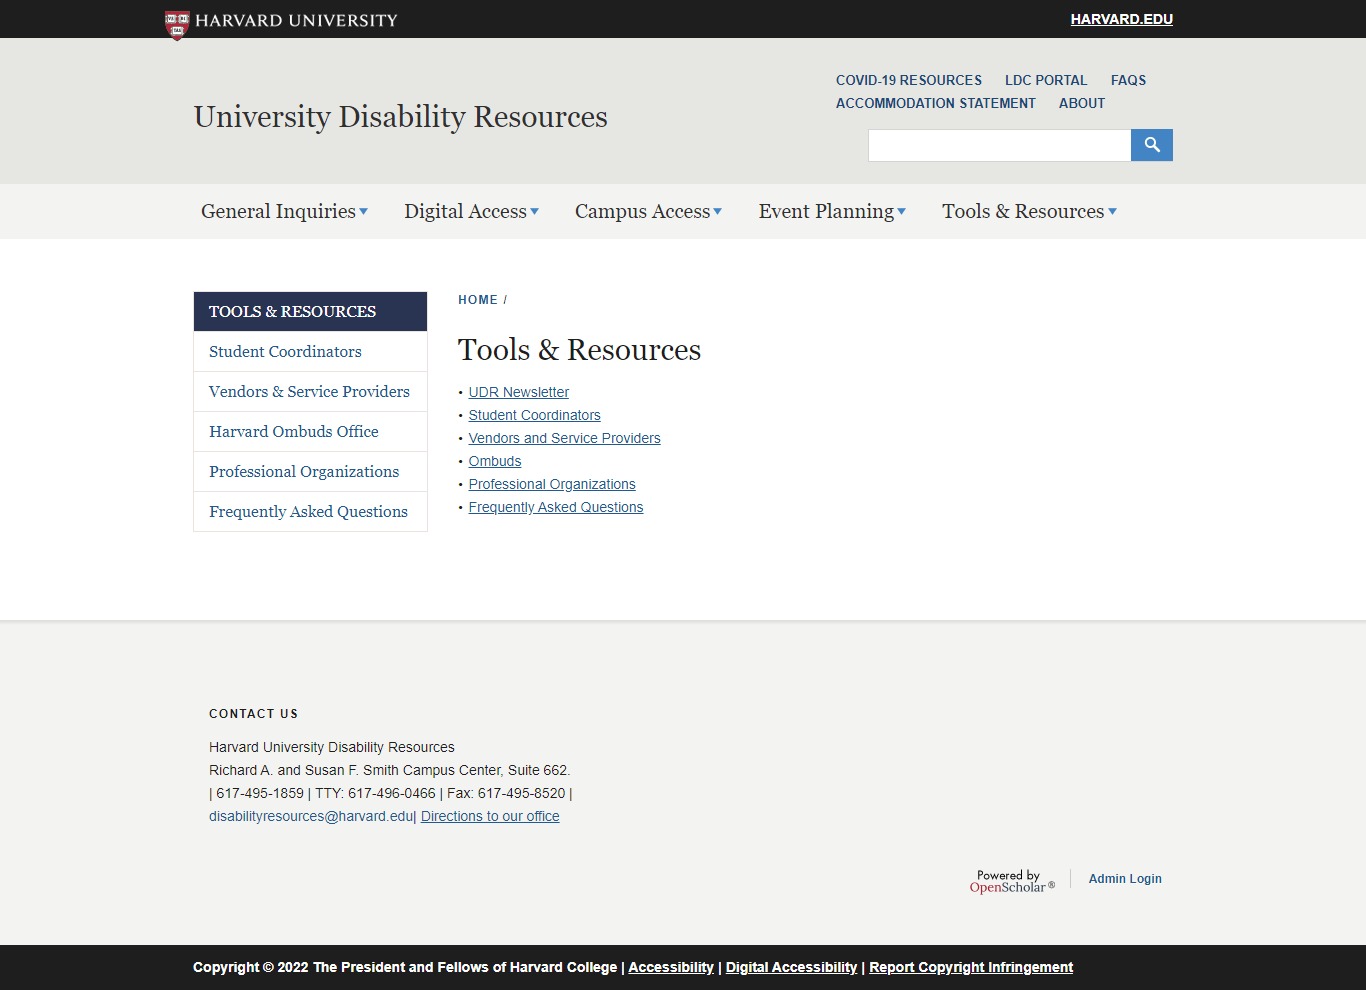Click the HOME breadcrumb link
This screenshot has height=990, width=1366.
pyautogui.click(x=478, y=300)
